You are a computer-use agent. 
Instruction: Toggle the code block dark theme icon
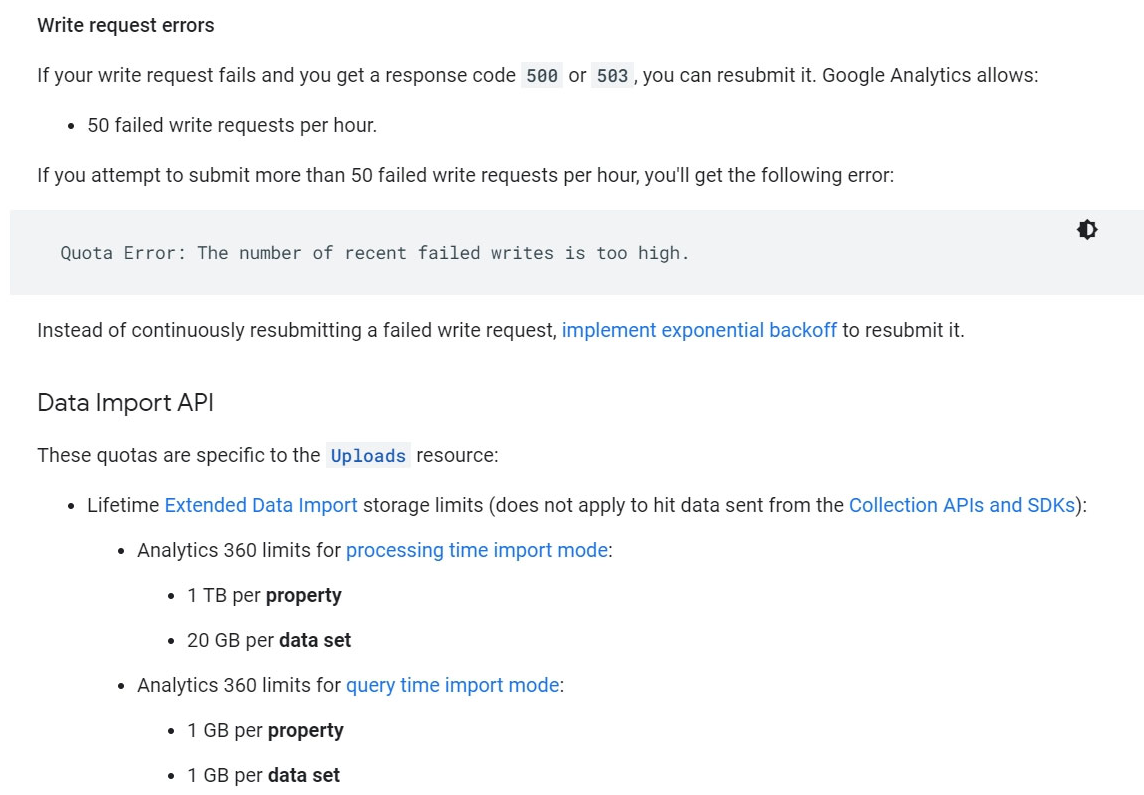pyautogui.click(x=1087, y=230)
